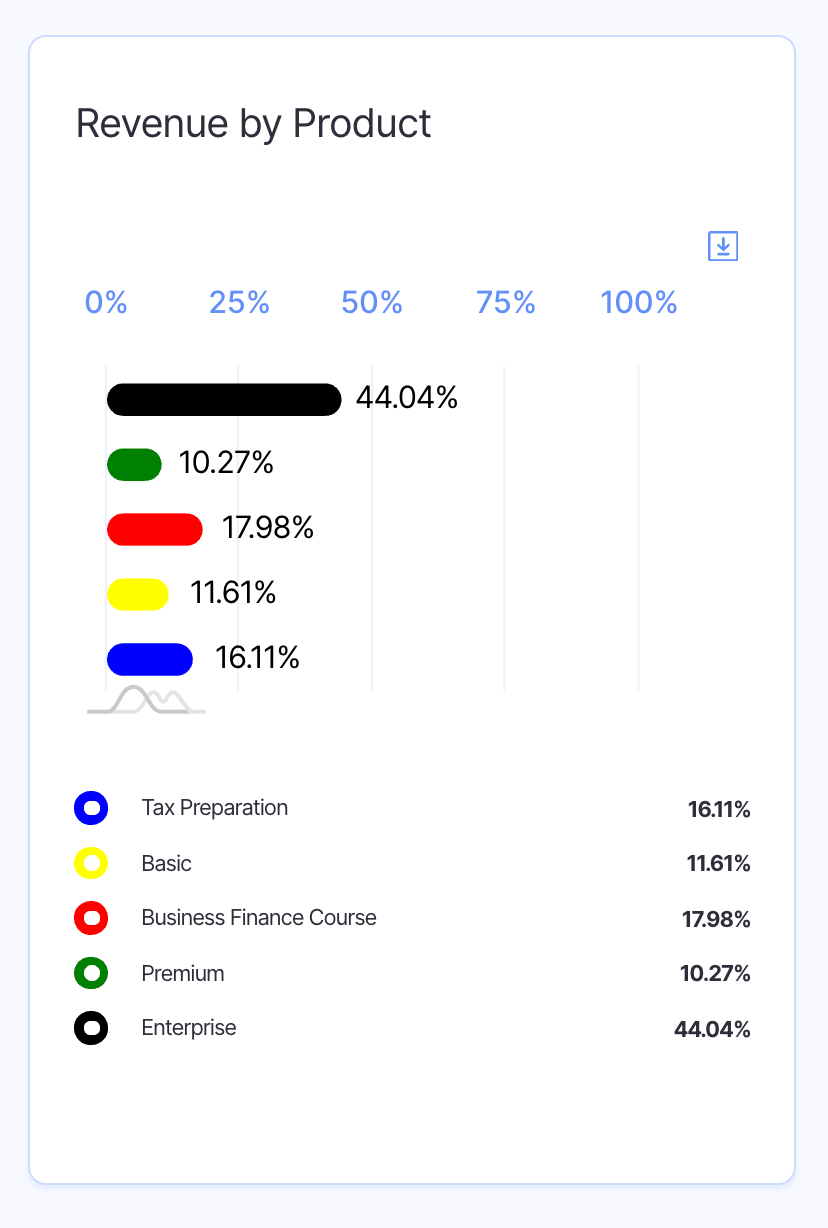Image resolution: width=828 pixels, height=1228 pixels.
Task: Select the blue Tax Preparation legend dot
Action: click(x=91, y=808)
